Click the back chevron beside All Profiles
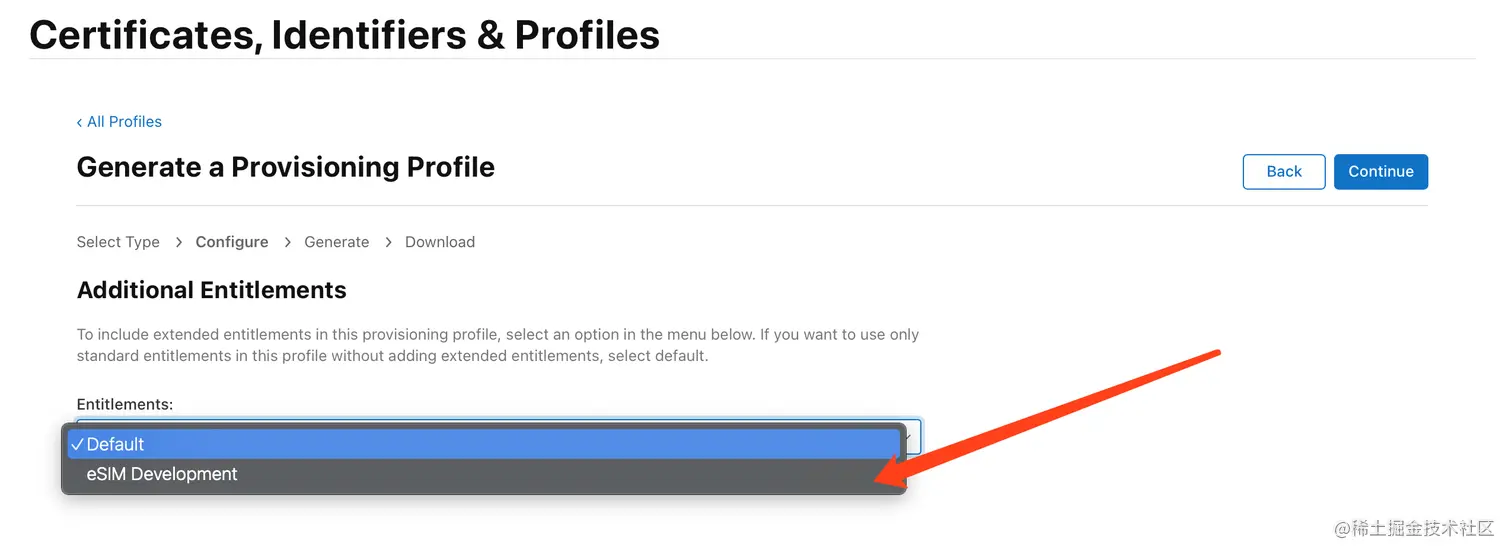This screenshot has height=556, width=1512. coord(79,122)
